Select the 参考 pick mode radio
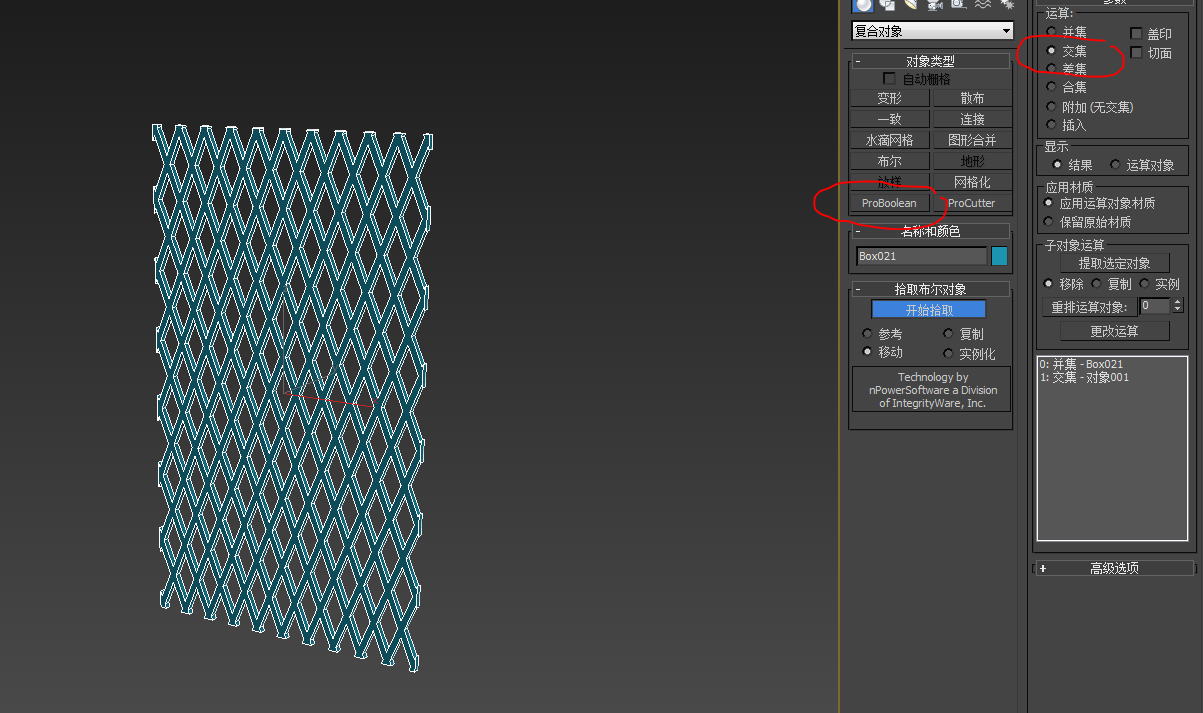The height and width of the screenshot is (713, 1203). pyautogui.click(x=867, y=334)
